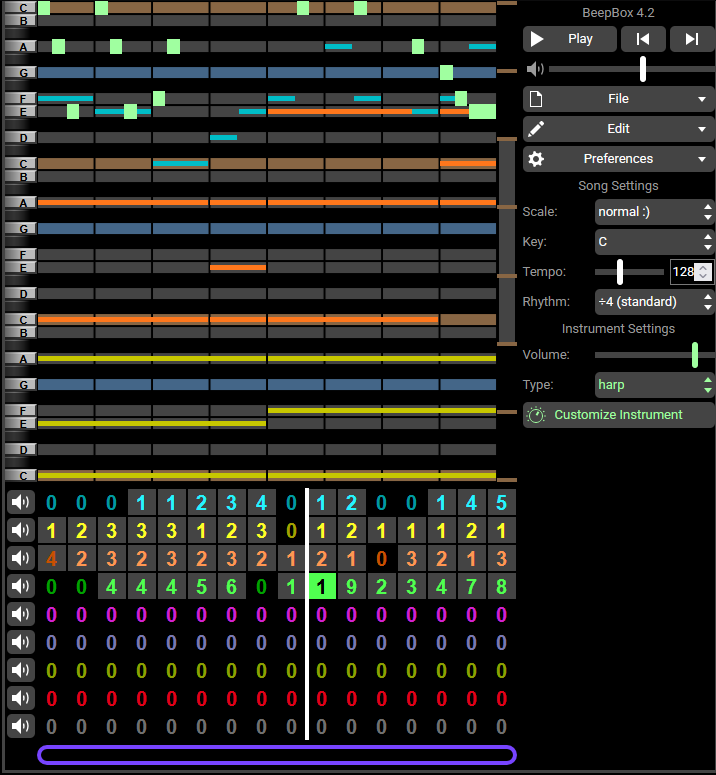Viewport: 716px width, 775px height.
Task: Skip to the next bar
Action: coord(692,39)
